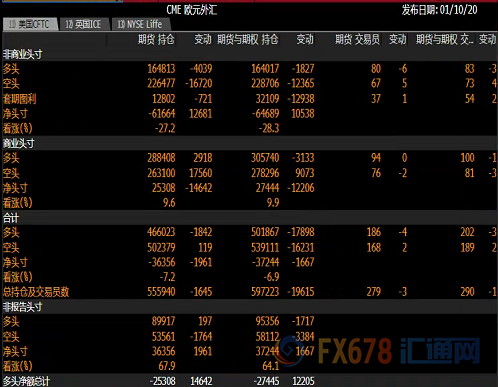Click the value 164813 in non-commercial longs
The height and width of the screenshot is (387, 498).
tap(161, 69)
